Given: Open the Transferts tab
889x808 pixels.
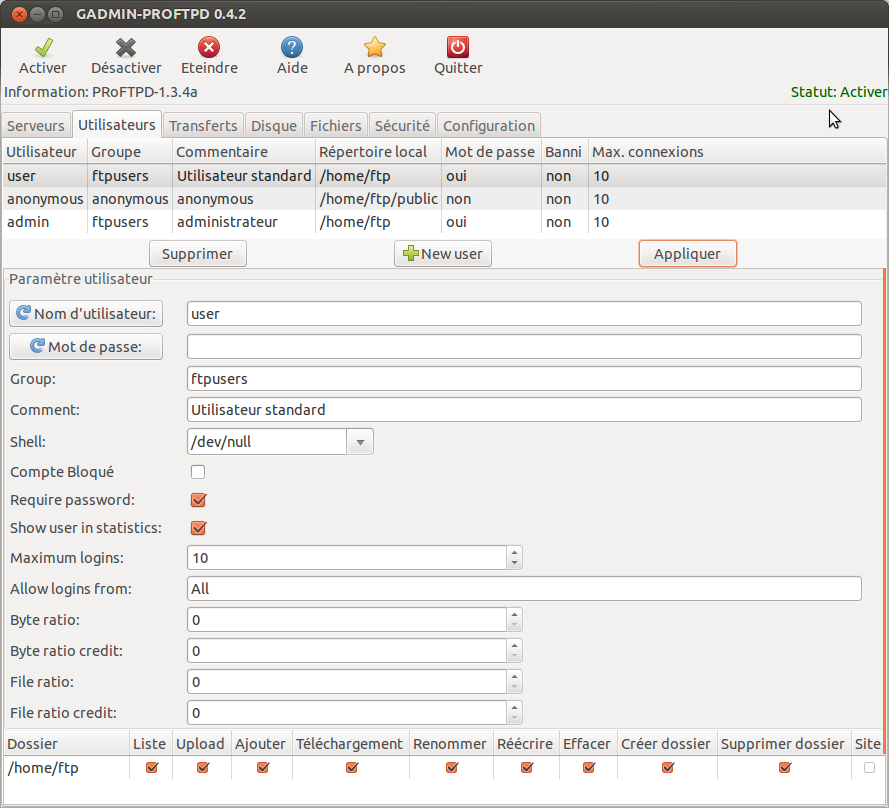Looking at the screenshot, I should click(203, 126).
